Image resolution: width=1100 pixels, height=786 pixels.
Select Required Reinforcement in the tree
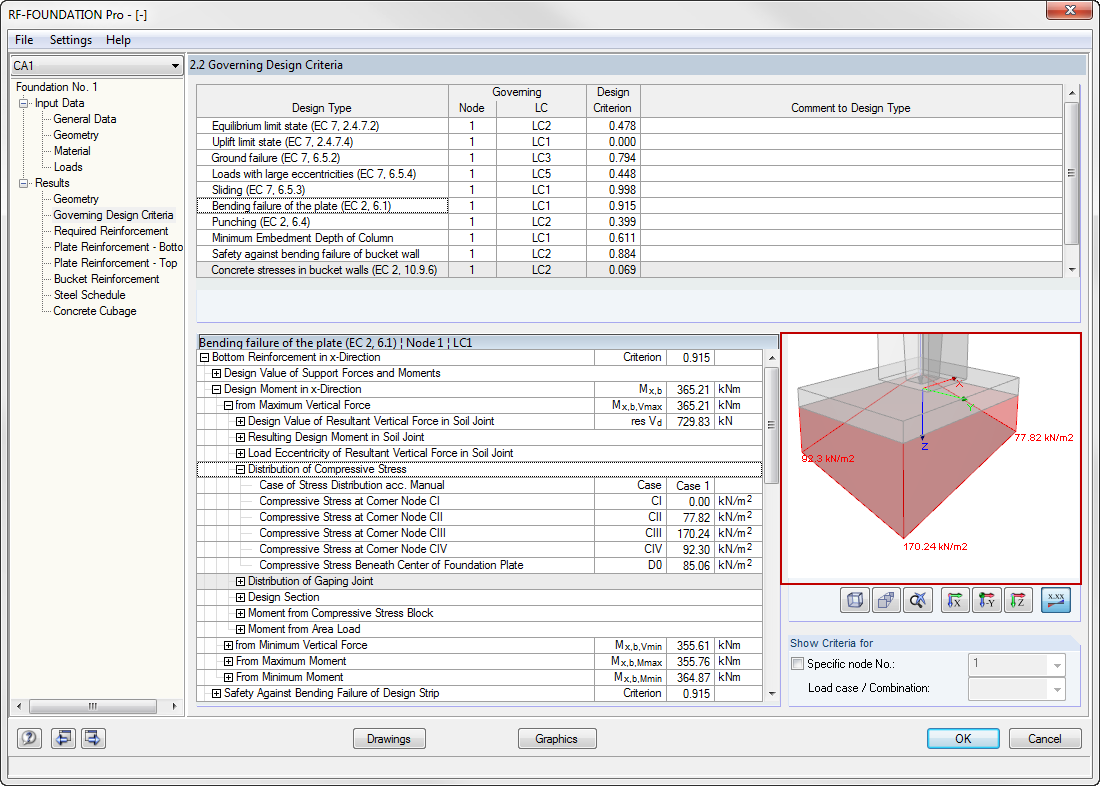(x=111, y=231)
